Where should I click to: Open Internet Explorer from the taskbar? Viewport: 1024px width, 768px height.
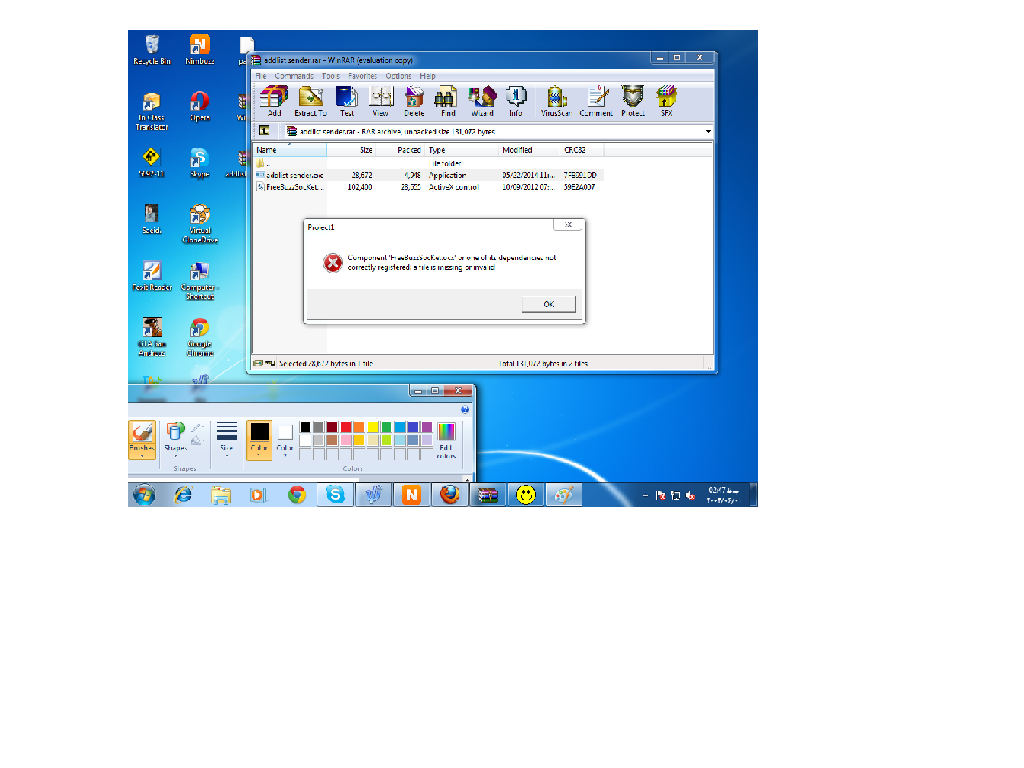[184, 495]
